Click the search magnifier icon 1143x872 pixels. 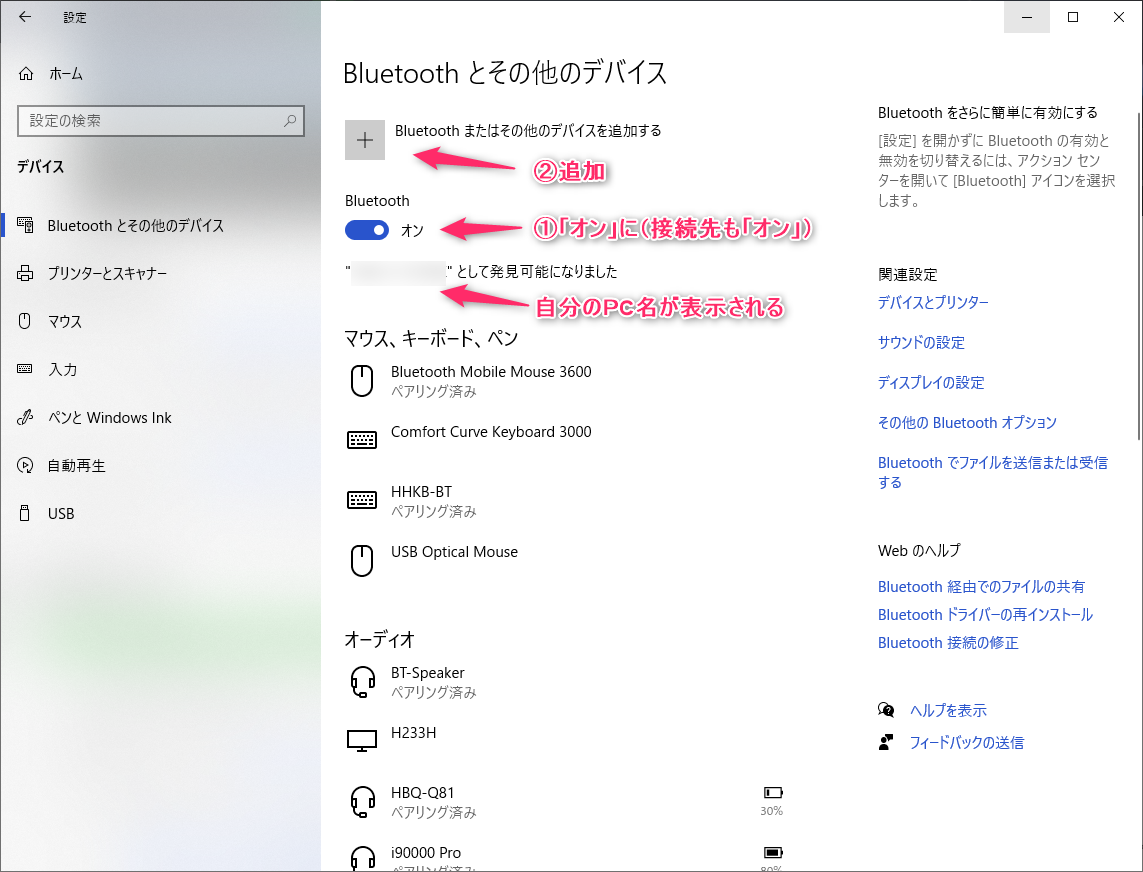click(290, 121)
